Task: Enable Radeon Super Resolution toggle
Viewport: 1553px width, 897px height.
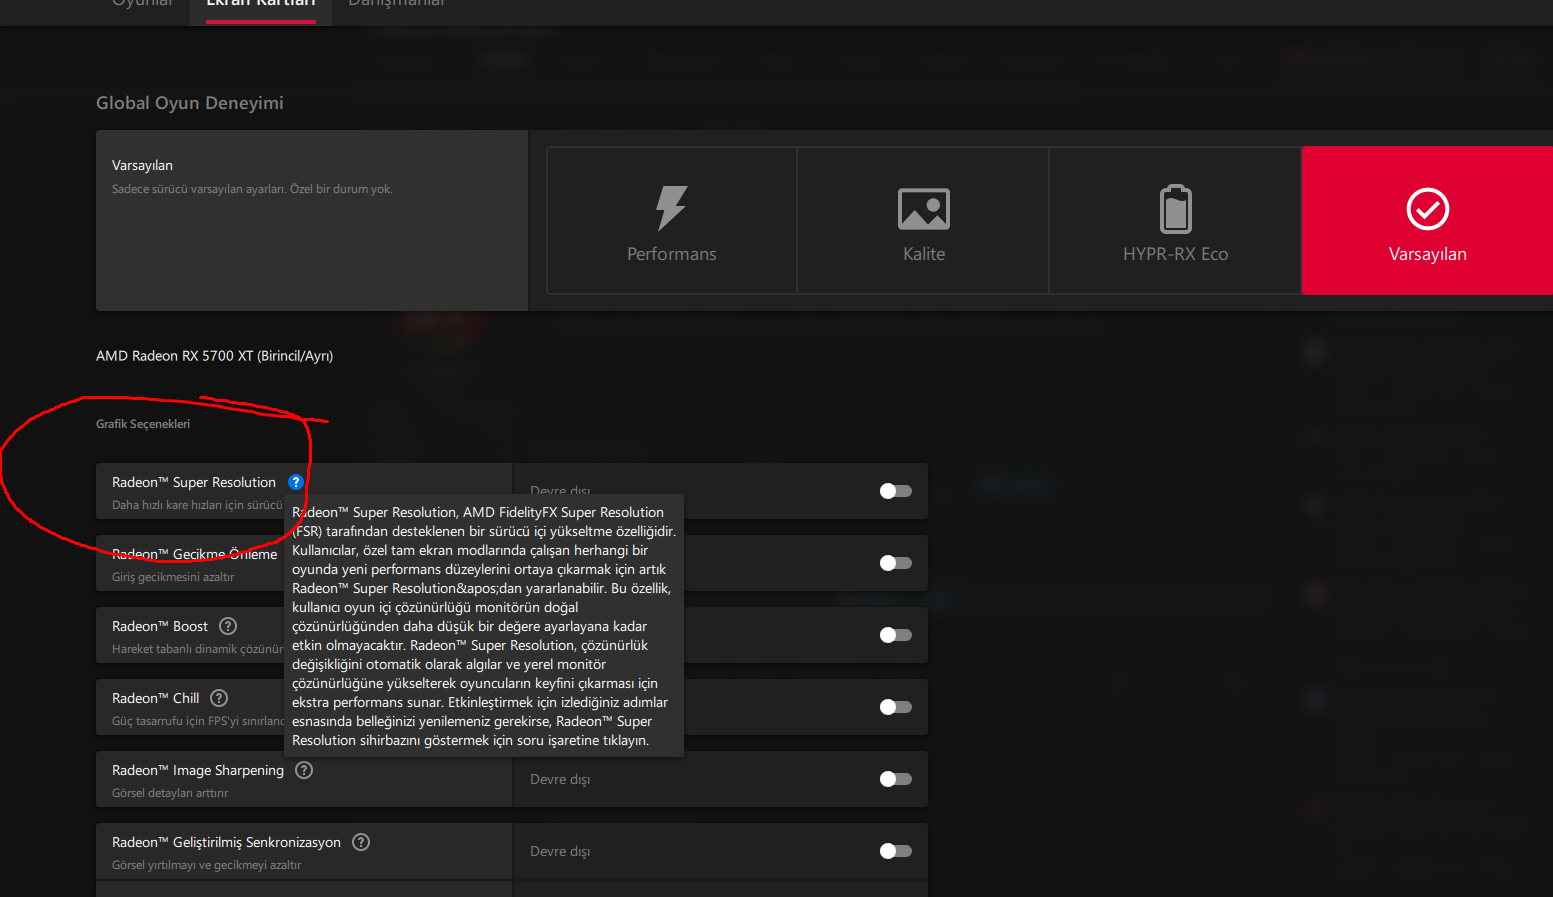Action: click(895, 491)
